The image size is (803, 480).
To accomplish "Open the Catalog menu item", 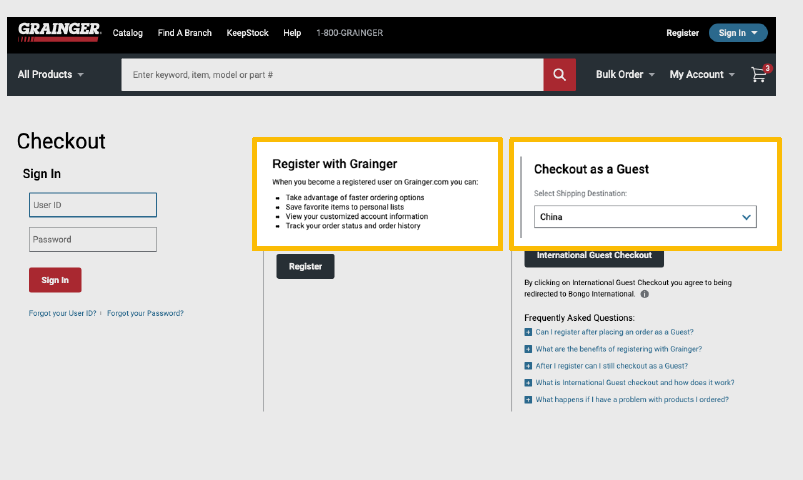I will (128, 33).
